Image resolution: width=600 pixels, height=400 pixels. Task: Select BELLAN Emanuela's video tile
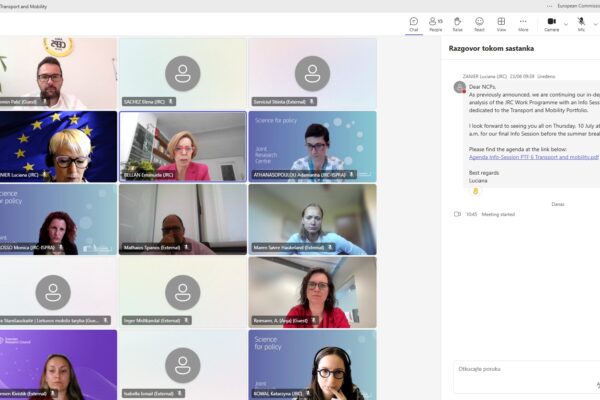click(x=182, y=146)
